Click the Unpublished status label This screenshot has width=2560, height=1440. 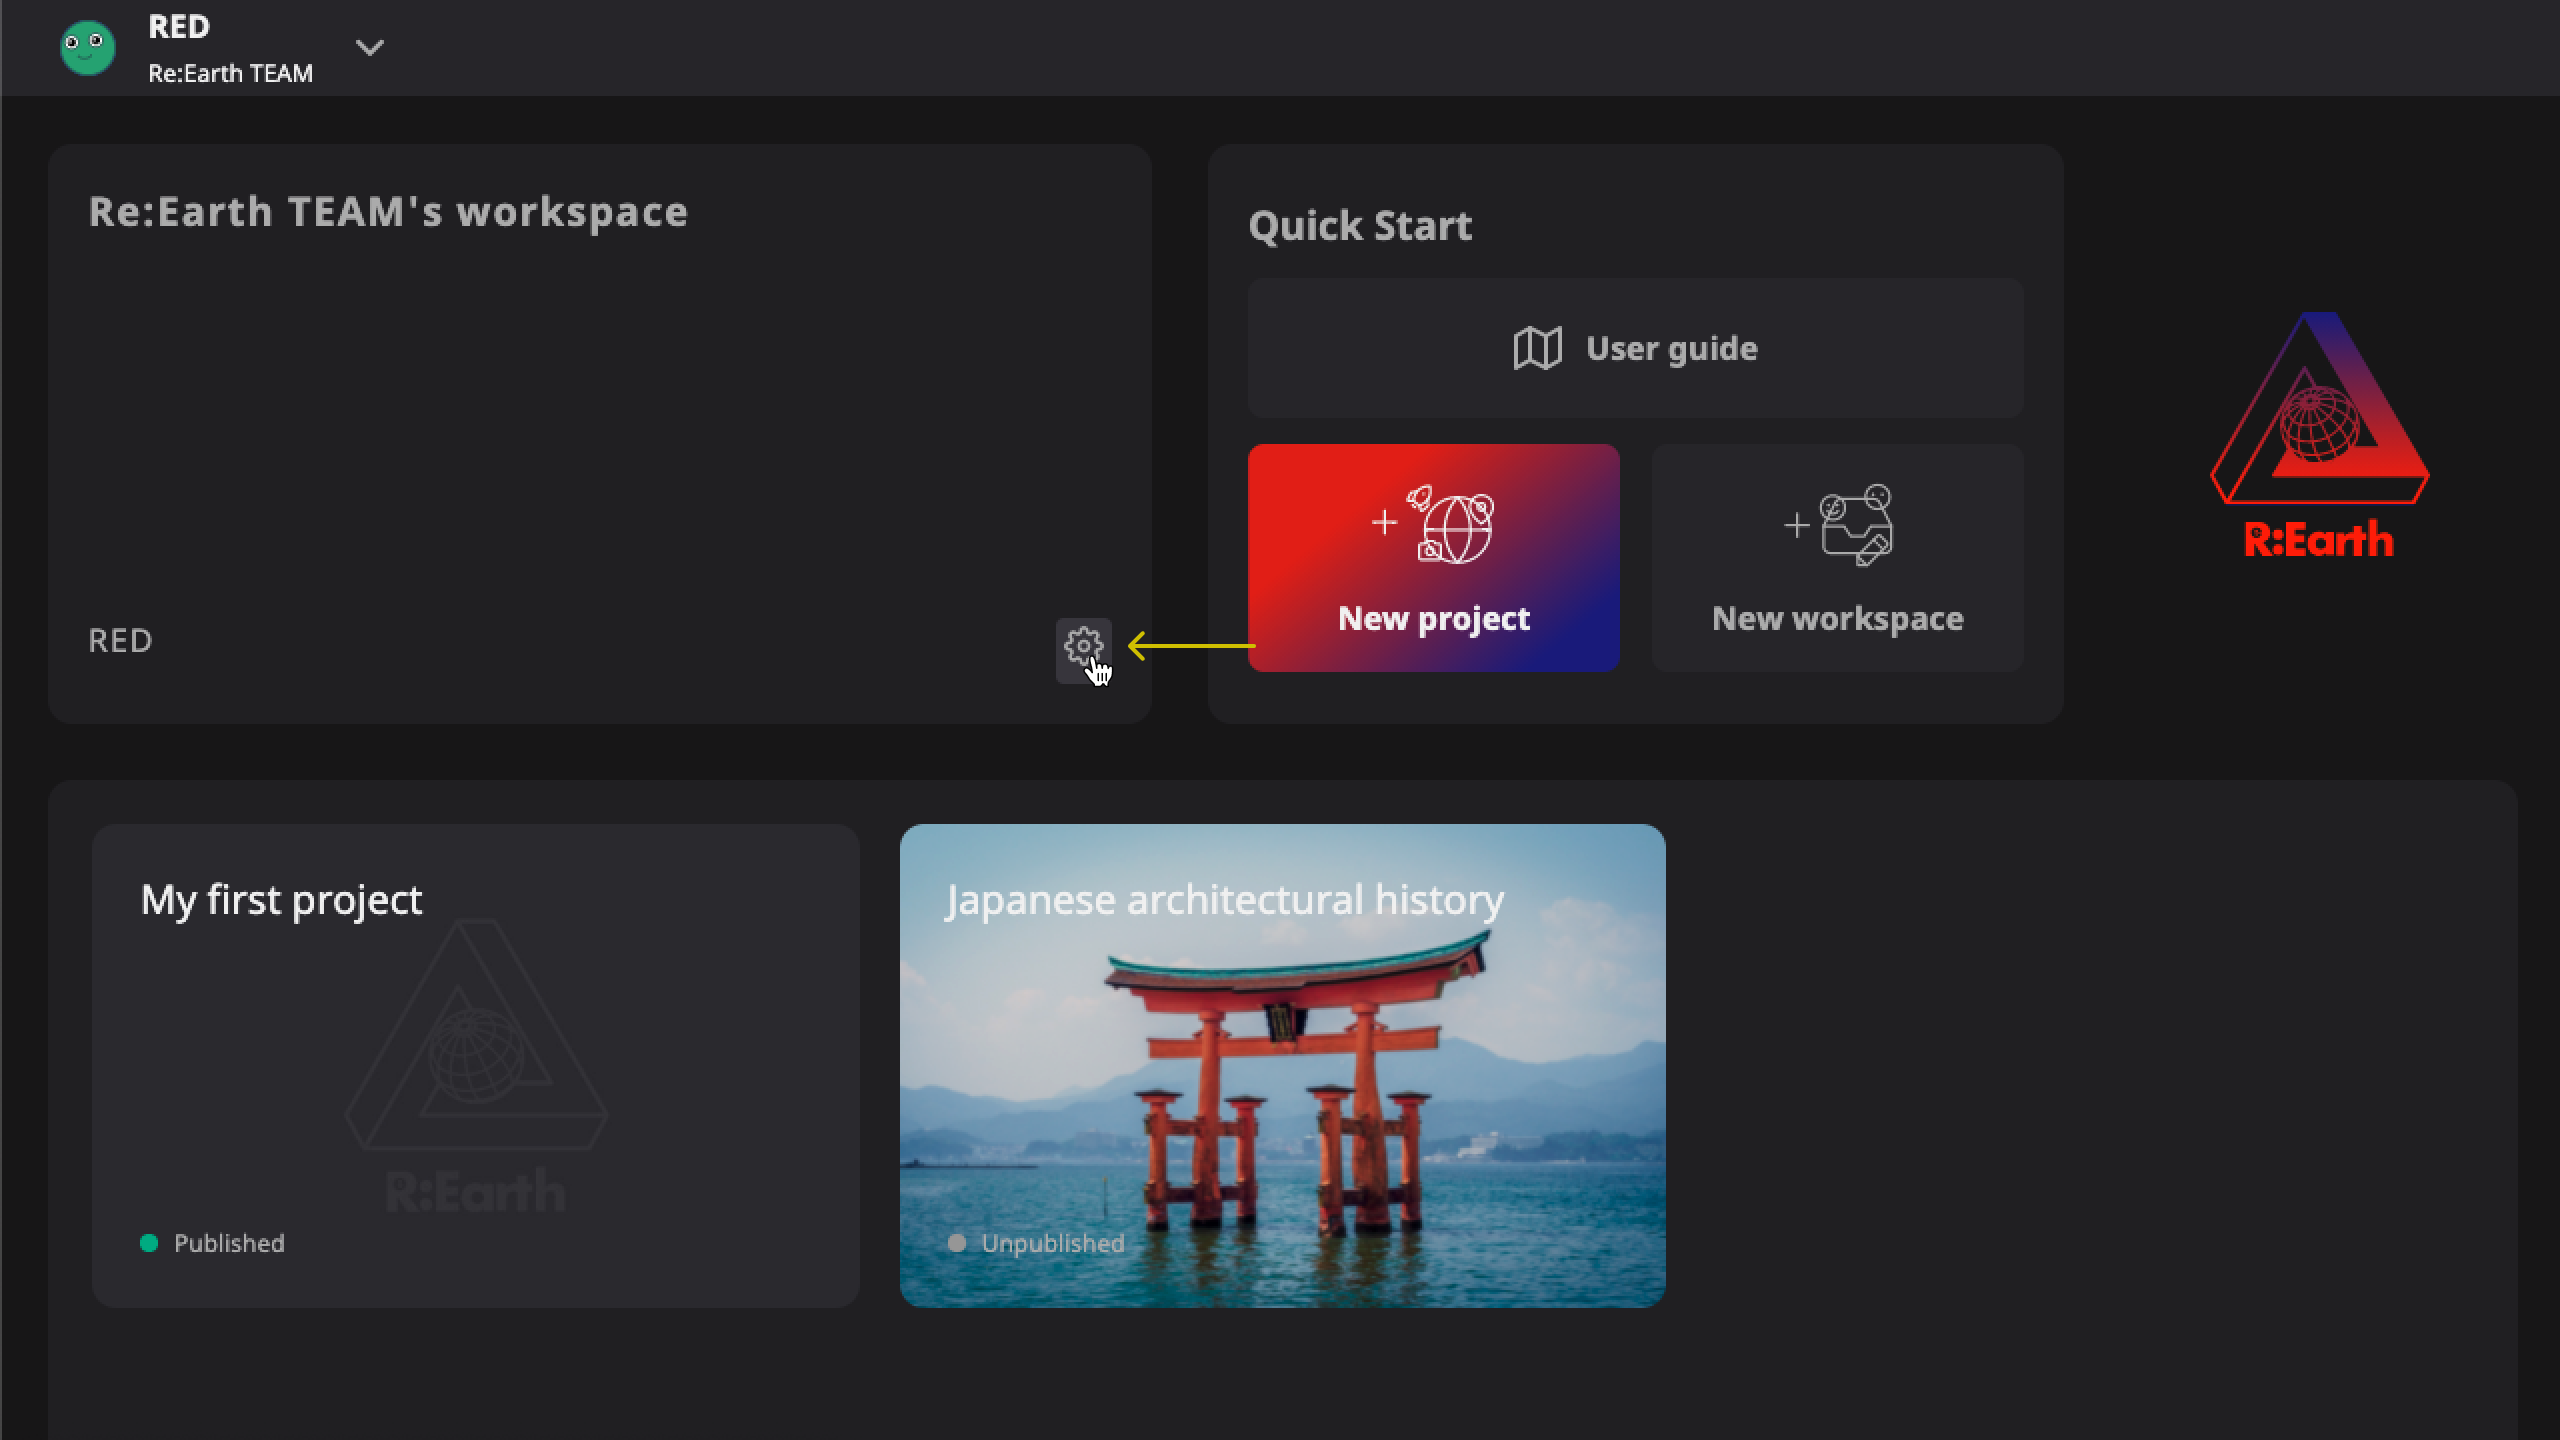[x=1053, y=1243]
